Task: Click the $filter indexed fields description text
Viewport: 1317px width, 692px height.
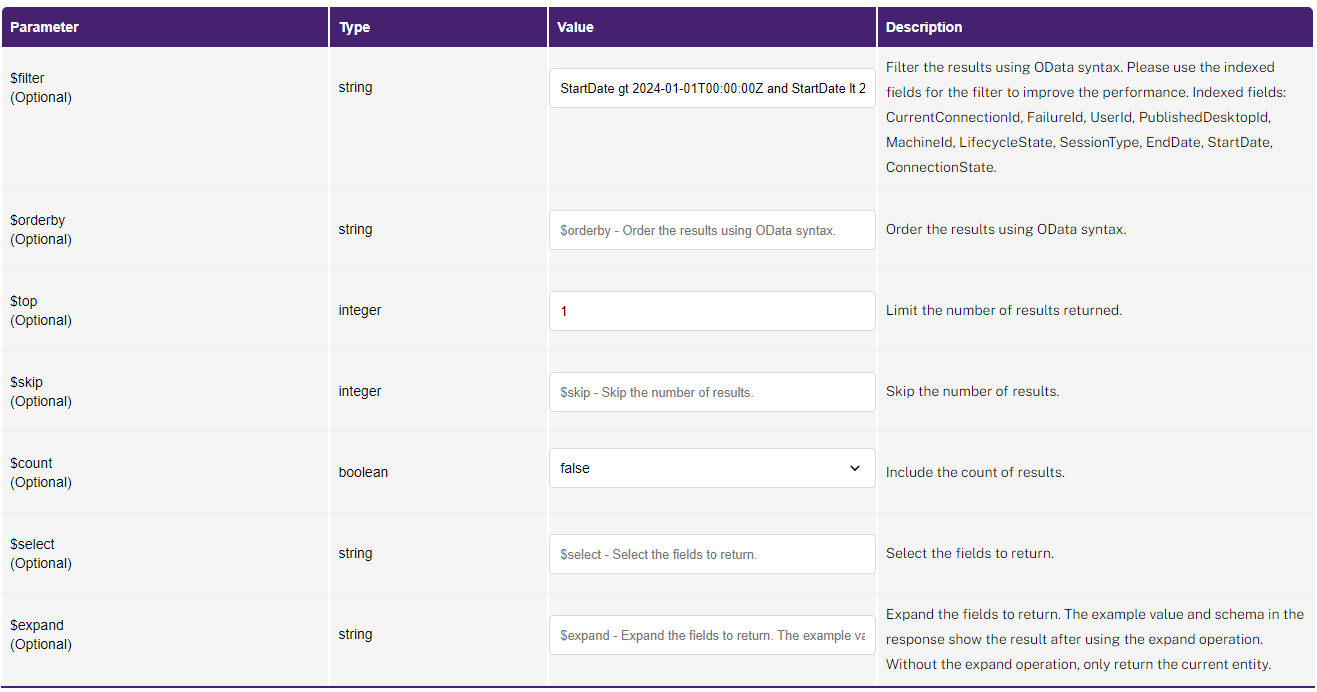Action: click(x=1085, y=117)
